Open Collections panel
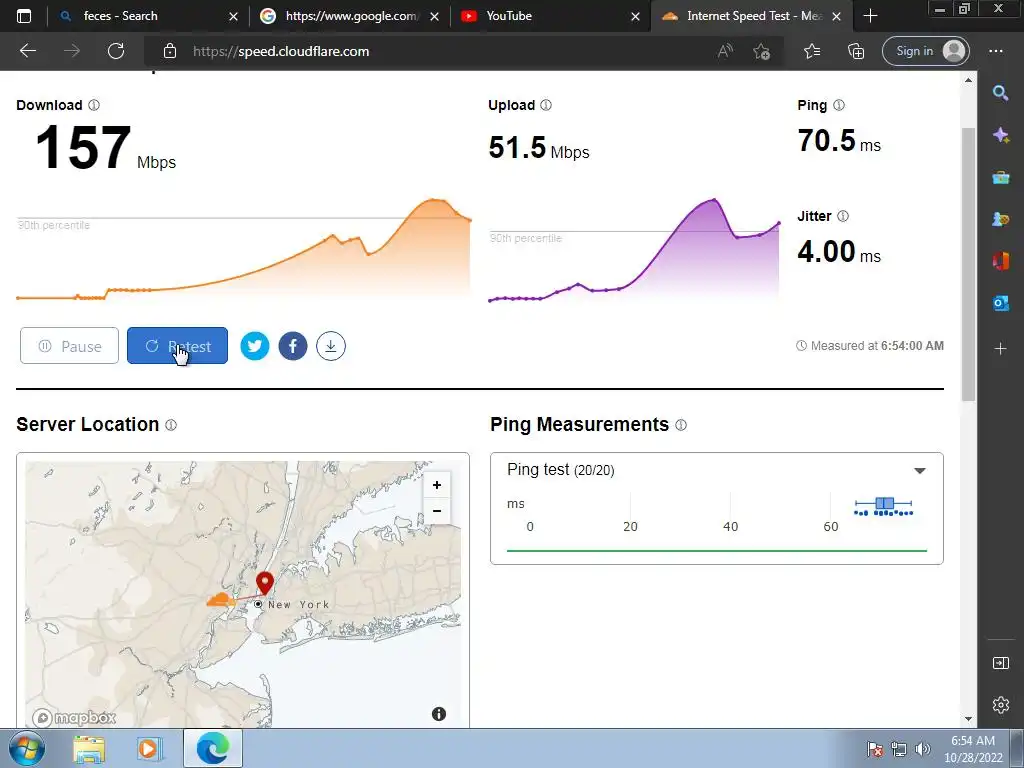Viewport: 1024px width, 768px height. [856, 51]
